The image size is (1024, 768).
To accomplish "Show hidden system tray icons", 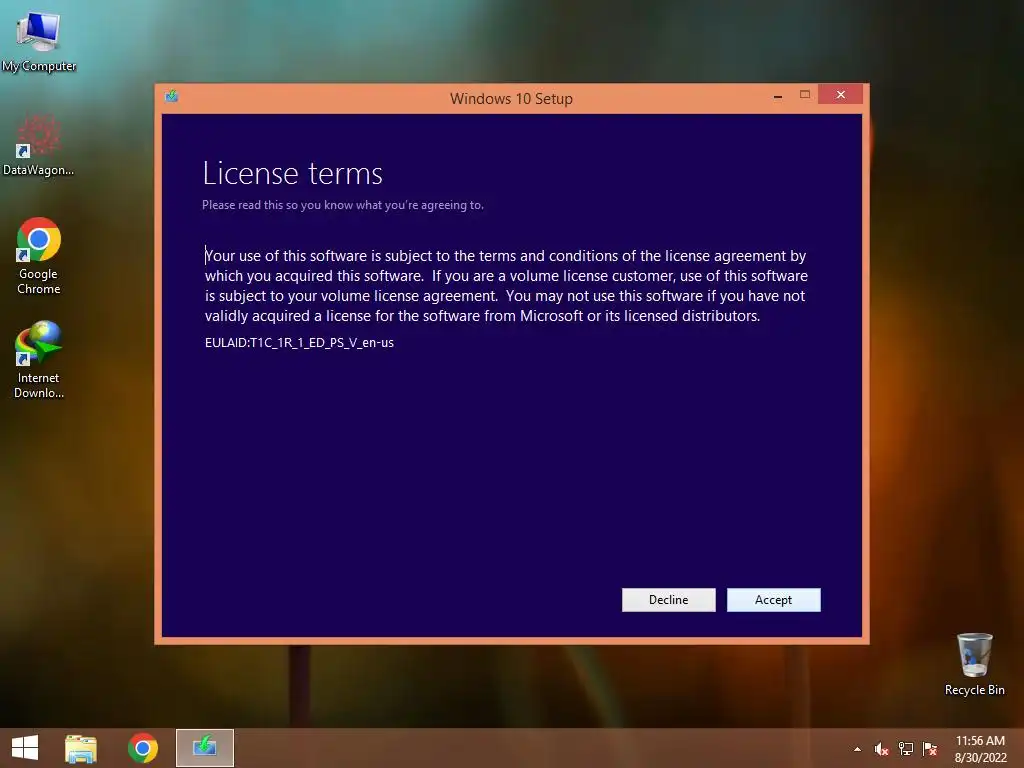I will [x=857, y=749].
